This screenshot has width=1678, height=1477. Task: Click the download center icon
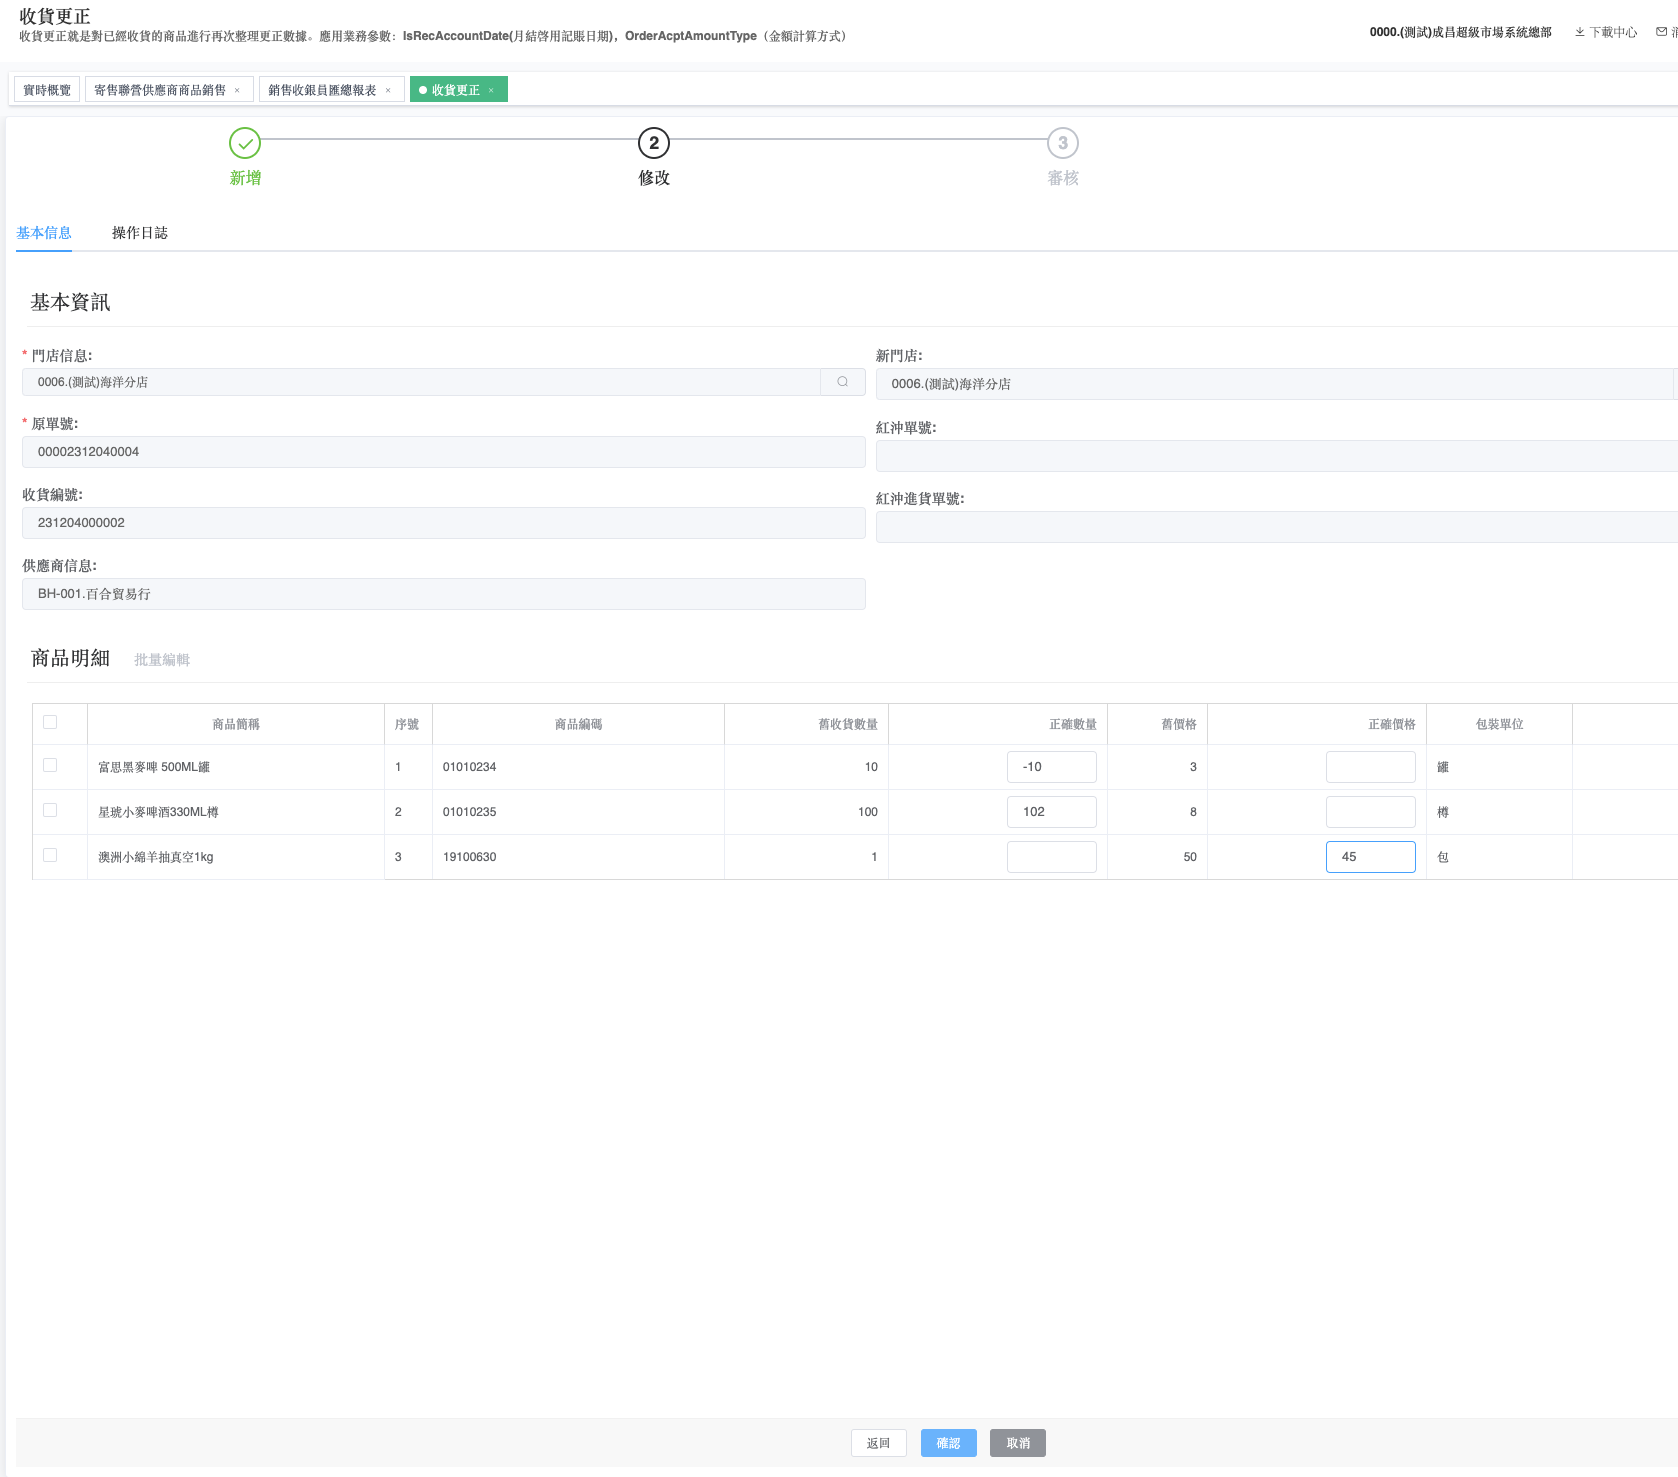point(1580,32)
